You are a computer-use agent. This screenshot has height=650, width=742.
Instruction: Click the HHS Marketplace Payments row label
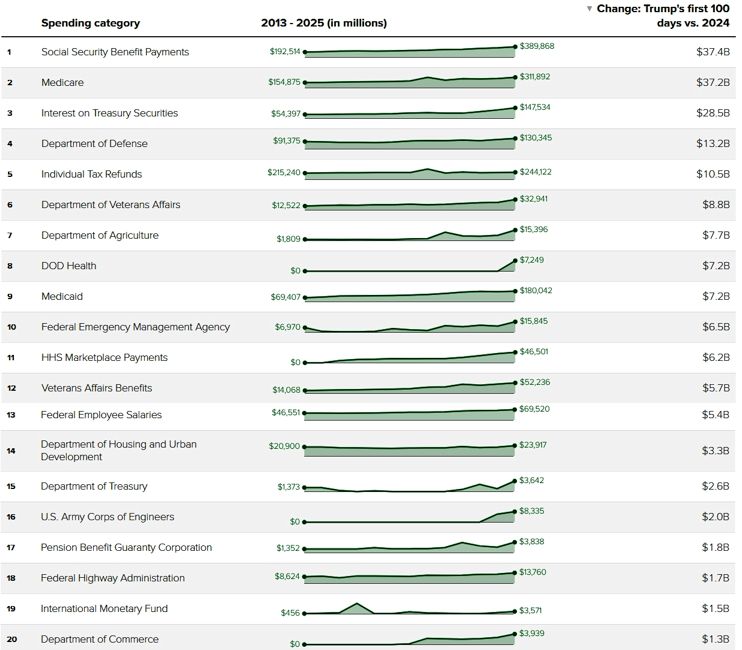[x=104, y=357]
